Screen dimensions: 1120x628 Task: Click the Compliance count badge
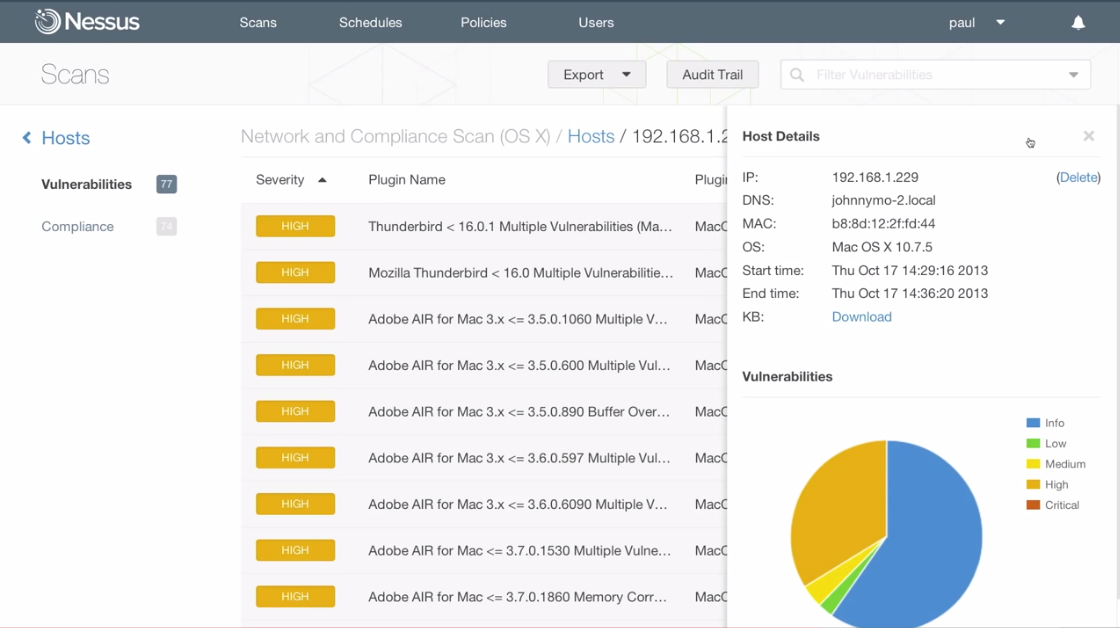point(166,227)
